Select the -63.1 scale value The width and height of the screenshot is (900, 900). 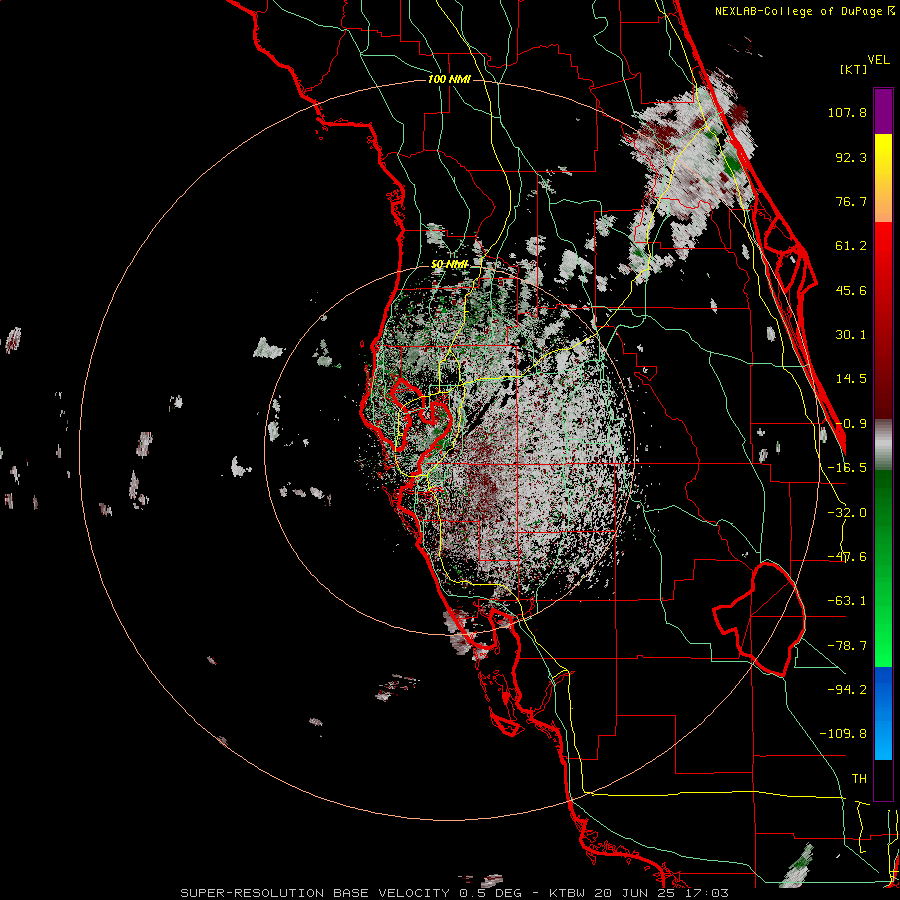[x=847, y=601]
